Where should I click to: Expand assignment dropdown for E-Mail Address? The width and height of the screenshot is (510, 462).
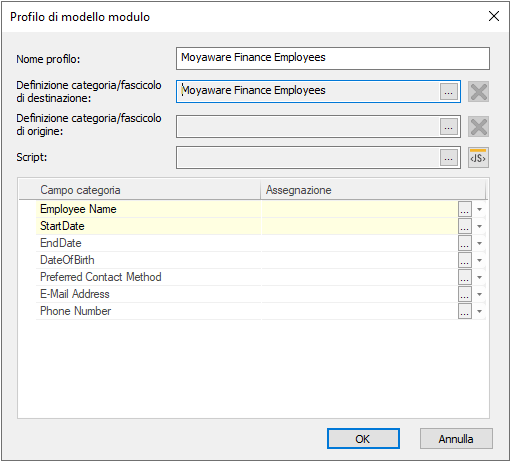coord(479,294)
